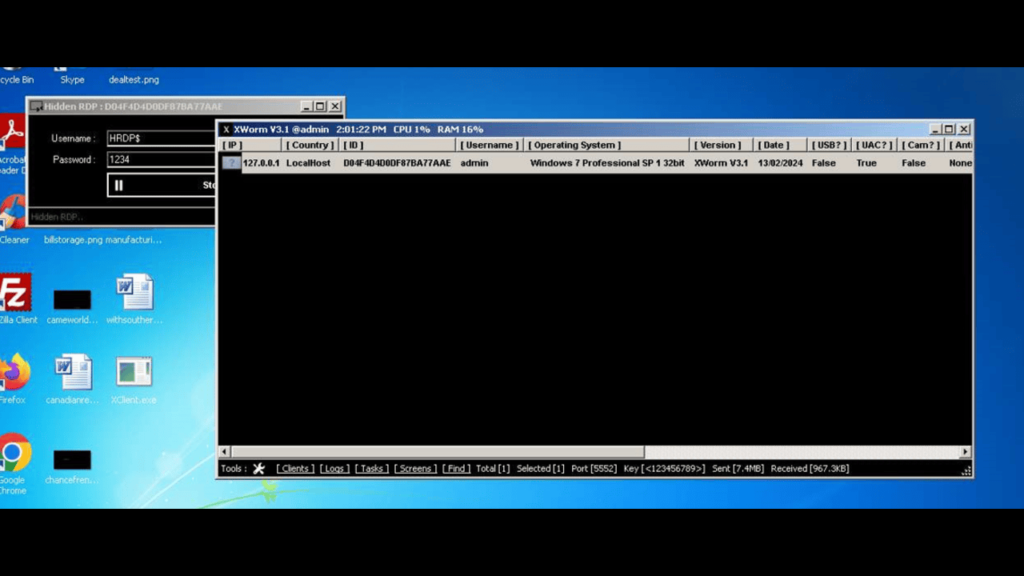Click the scrollbar left arrow in XWorm

pos(225,451)
